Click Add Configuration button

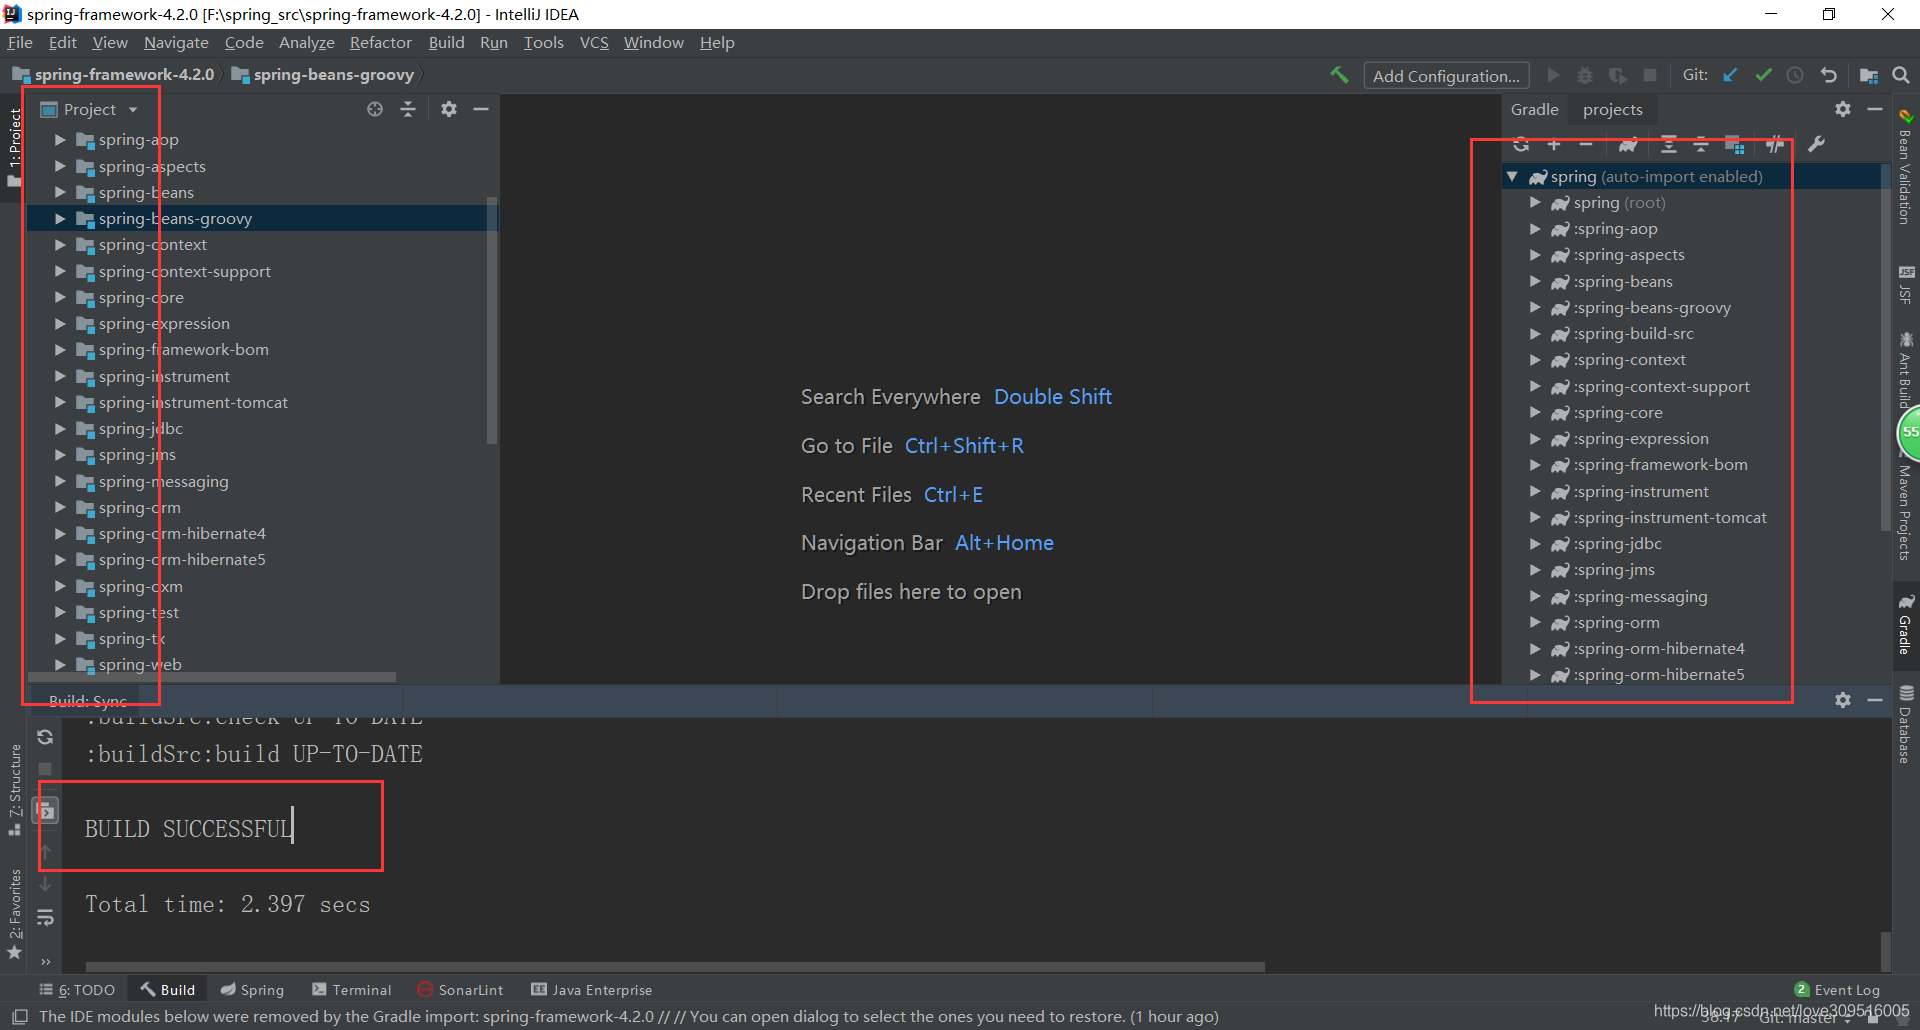pos(1446,76)
